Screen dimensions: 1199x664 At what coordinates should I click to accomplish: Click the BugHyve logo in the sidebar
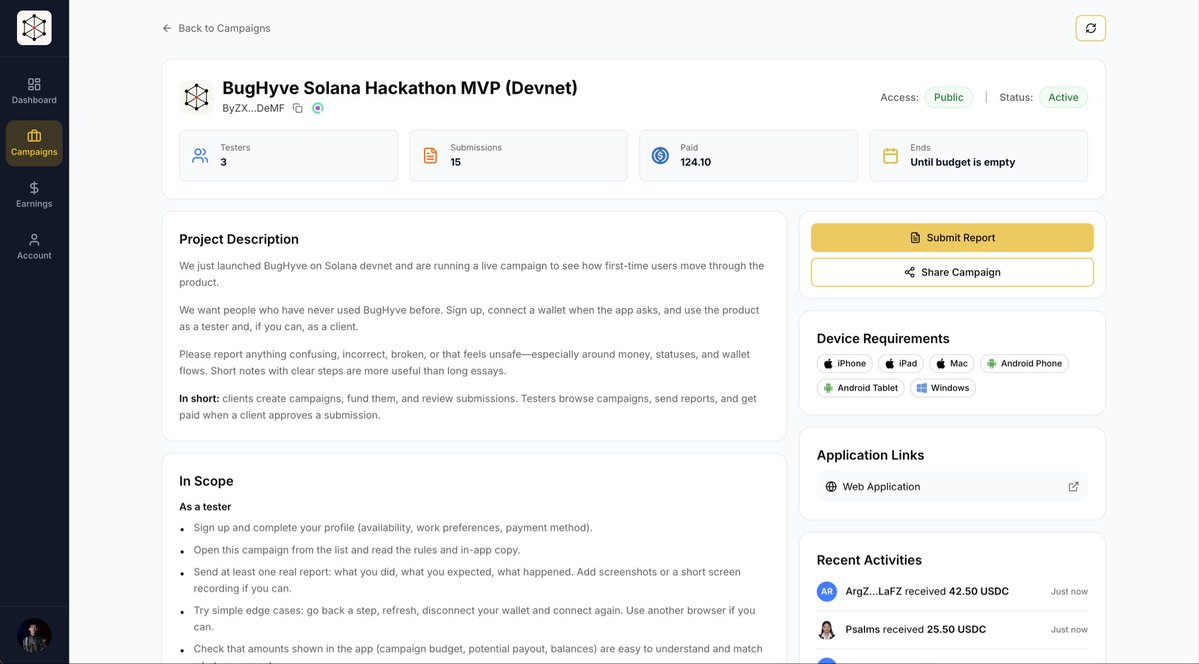(x=34, y=28)
